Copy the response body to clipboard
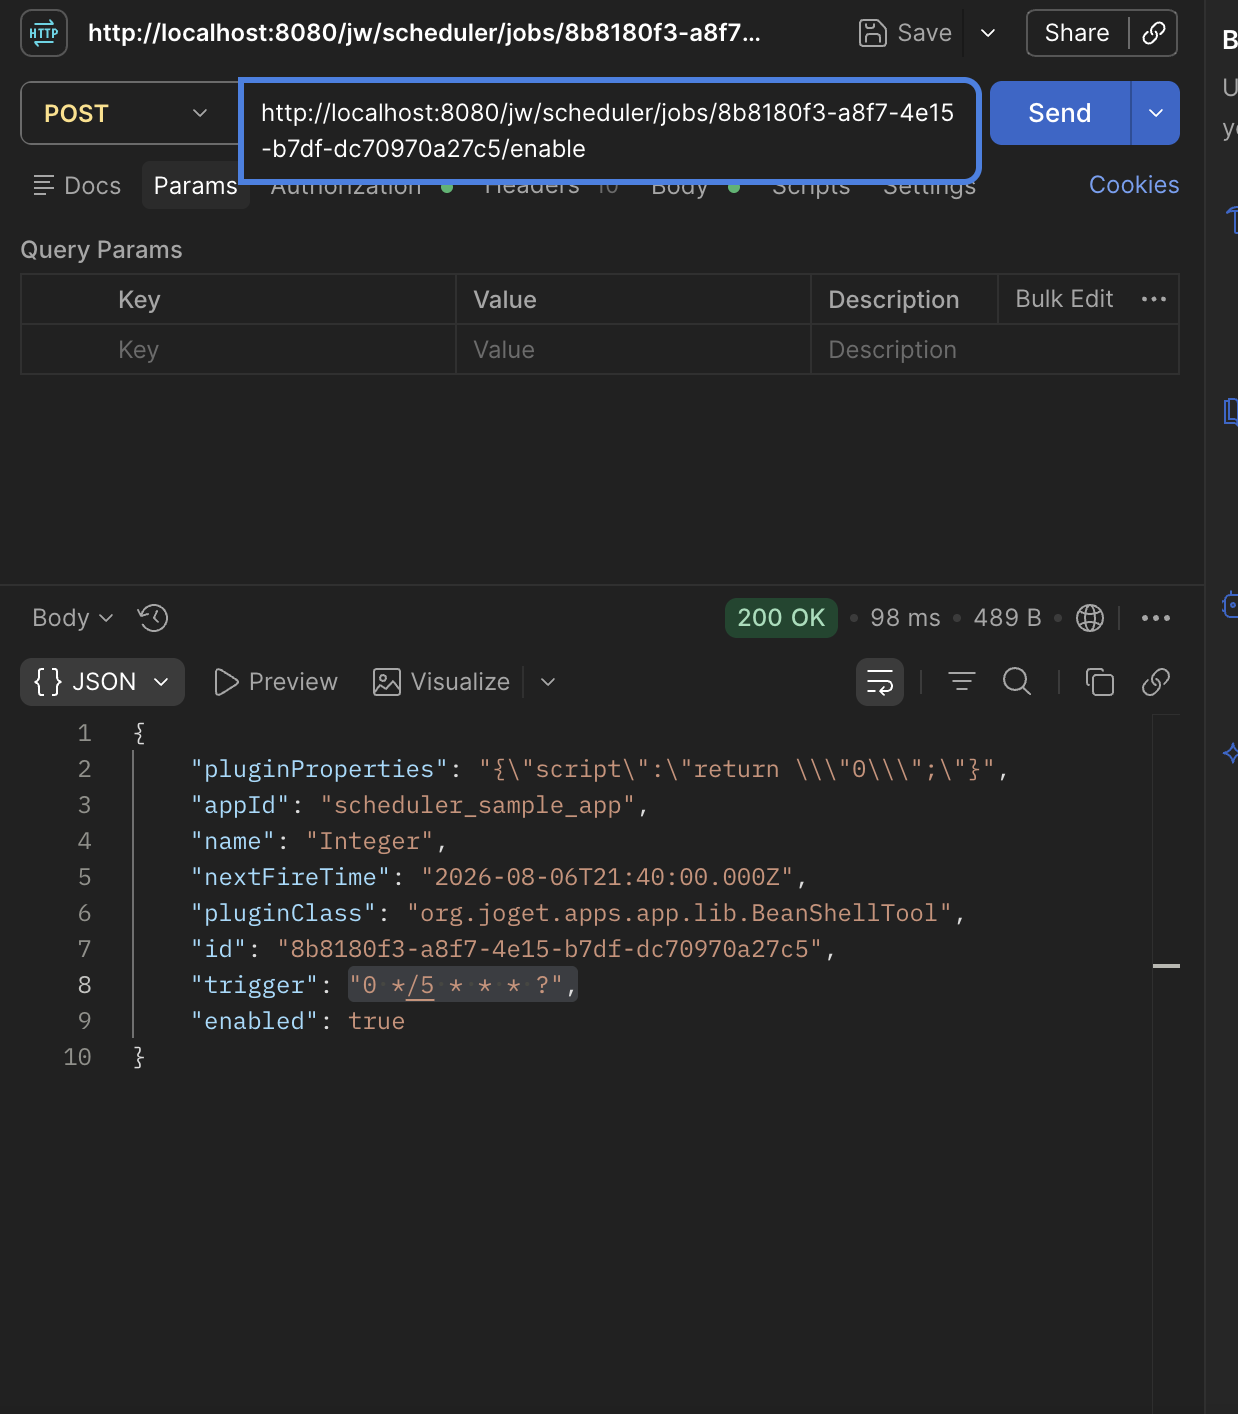This screenshot has width=1238, height=1414. click(1100, 682)
